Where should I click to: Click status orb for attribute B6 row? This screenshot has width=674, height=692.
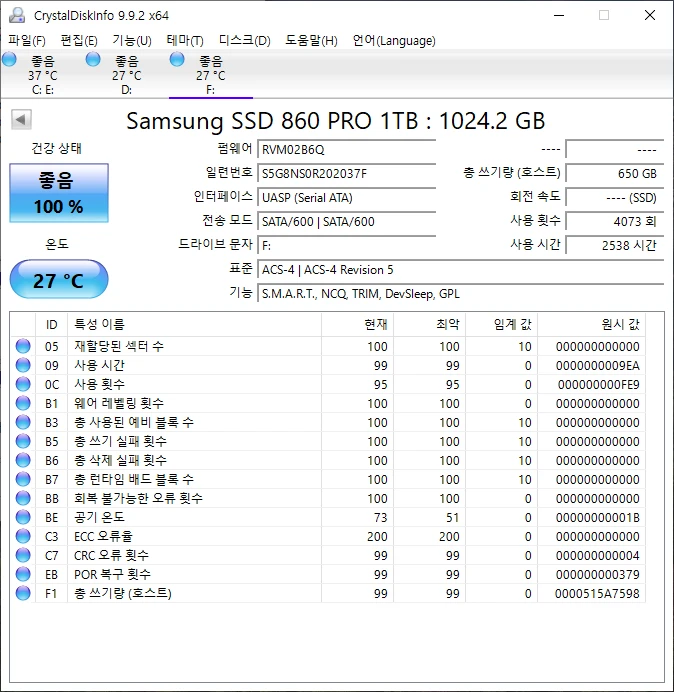click(x=23, y=460)
